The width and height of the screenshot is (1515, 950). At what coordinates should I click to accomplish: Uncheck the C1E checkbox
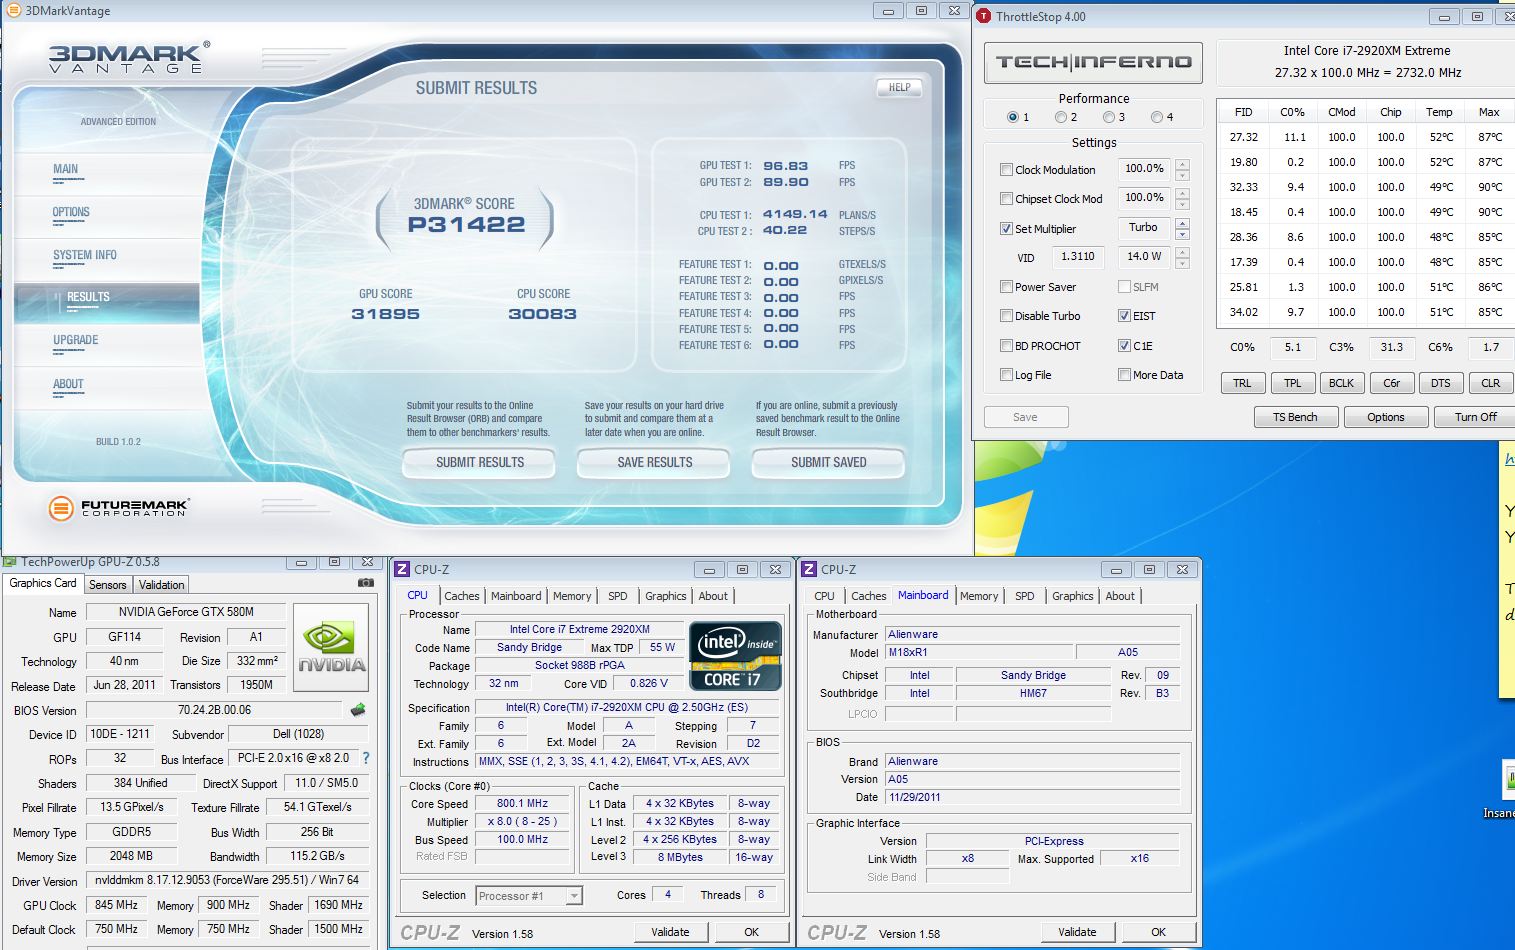[x=1124, y=346]
